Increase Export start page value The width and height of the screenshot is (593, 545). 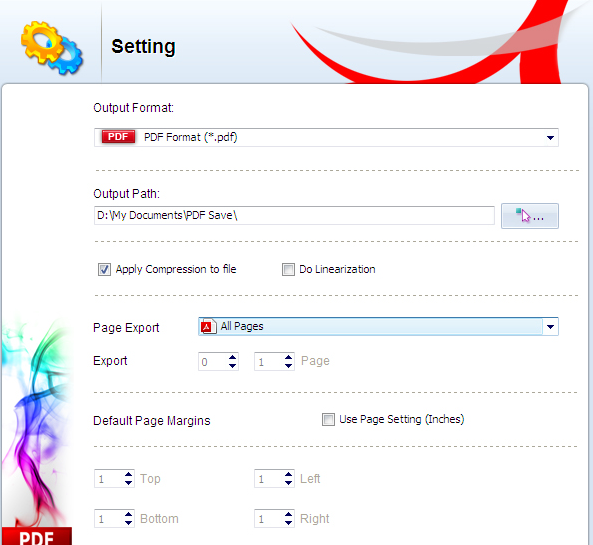[233, 357]
